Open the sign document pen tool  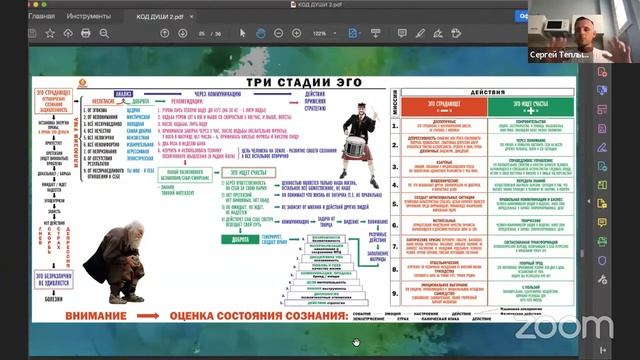pyautogui.click(x=438, y=33)
